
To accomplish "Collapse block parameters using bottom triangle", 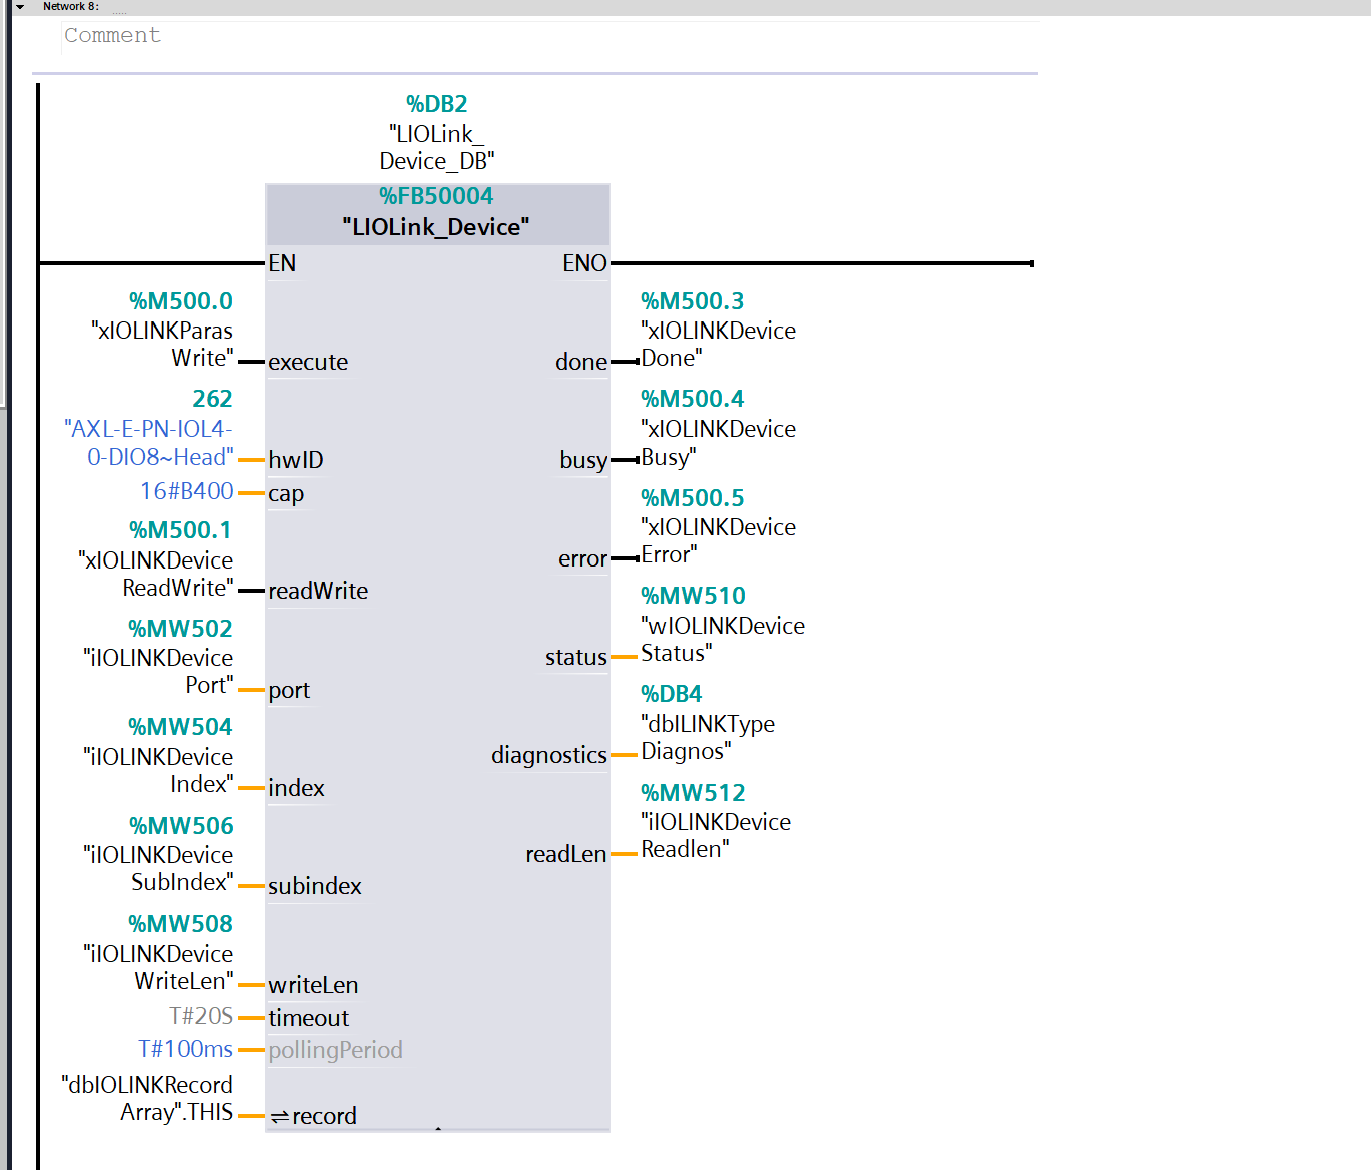I will pos(438,1129).
